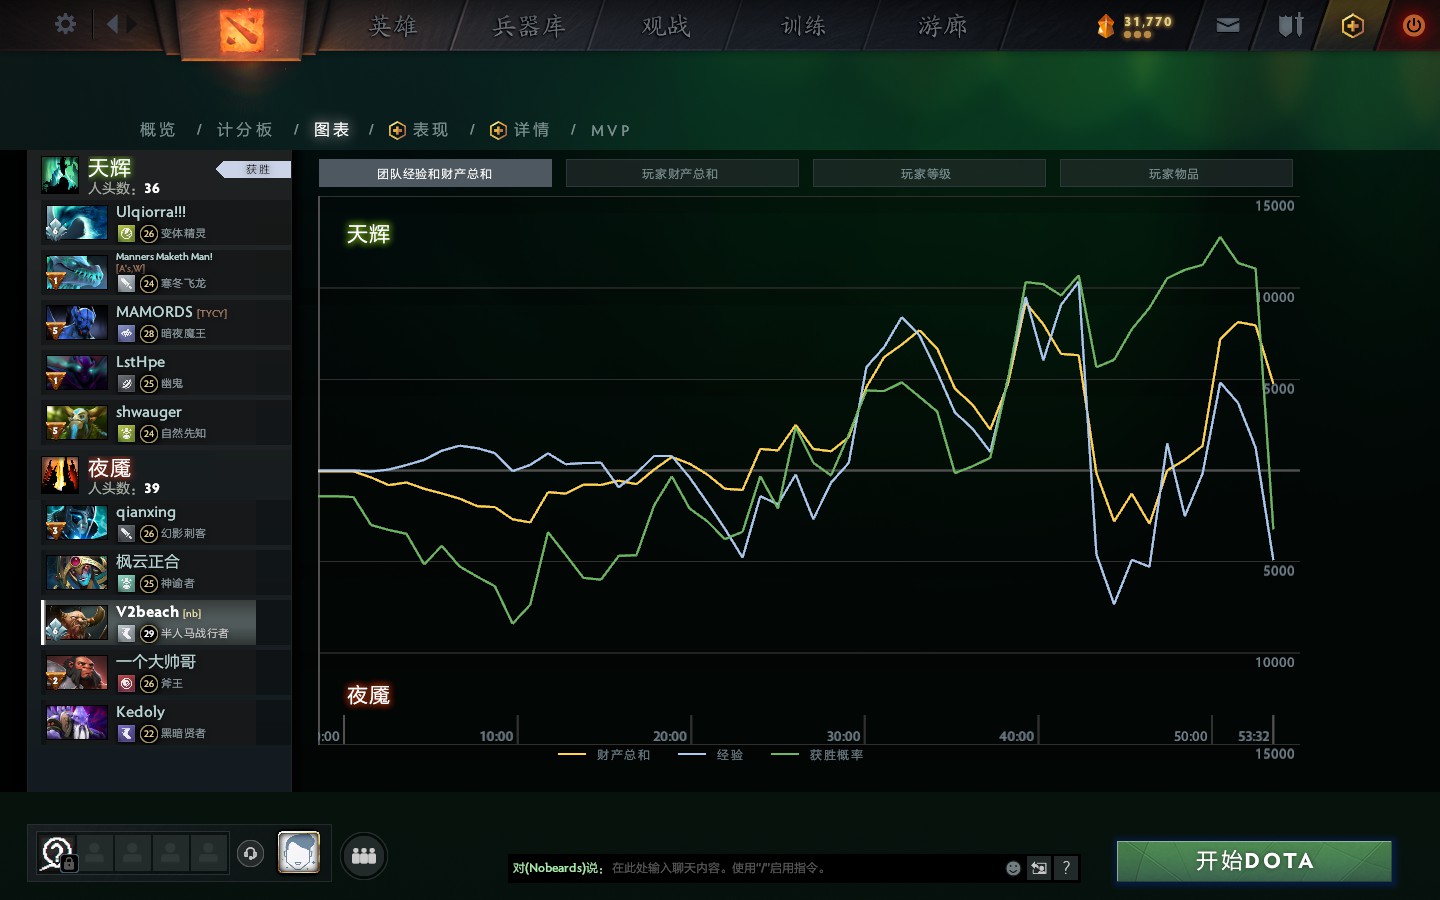
Task: Click the Radiant team emblem icon
Action: (60, 174)
